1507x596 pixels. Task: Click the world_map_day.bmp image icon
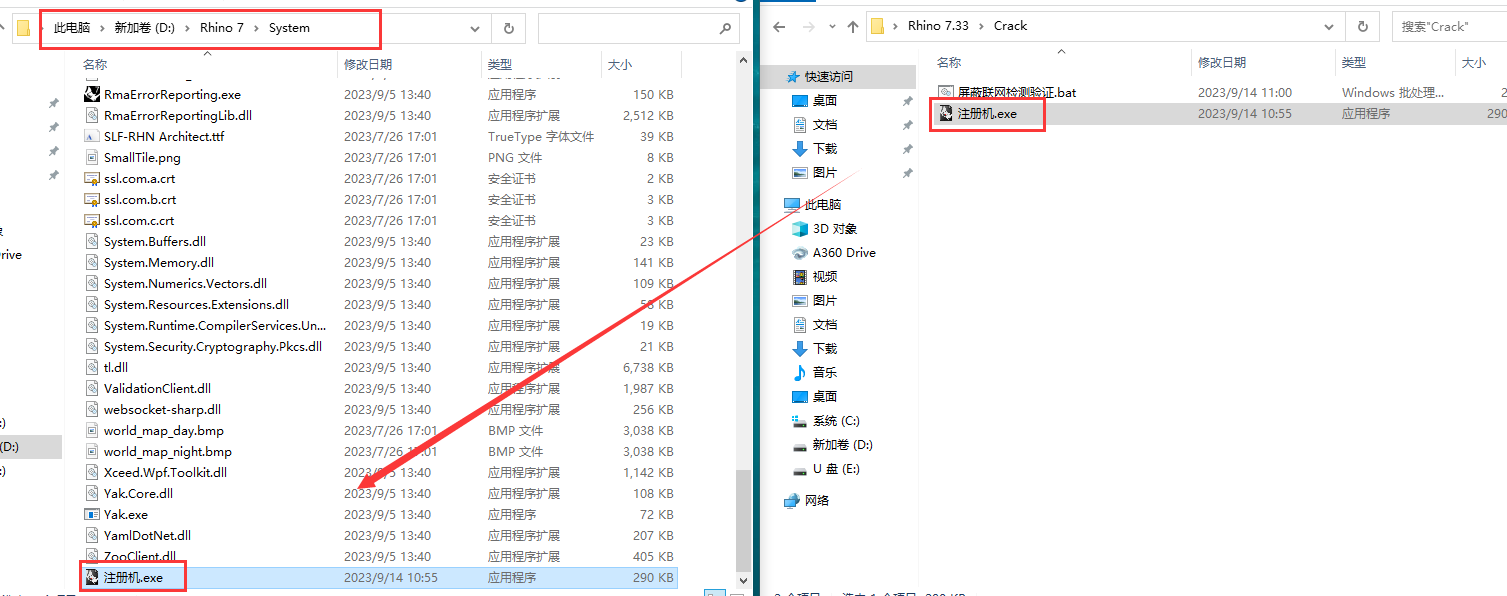(92, 431)
